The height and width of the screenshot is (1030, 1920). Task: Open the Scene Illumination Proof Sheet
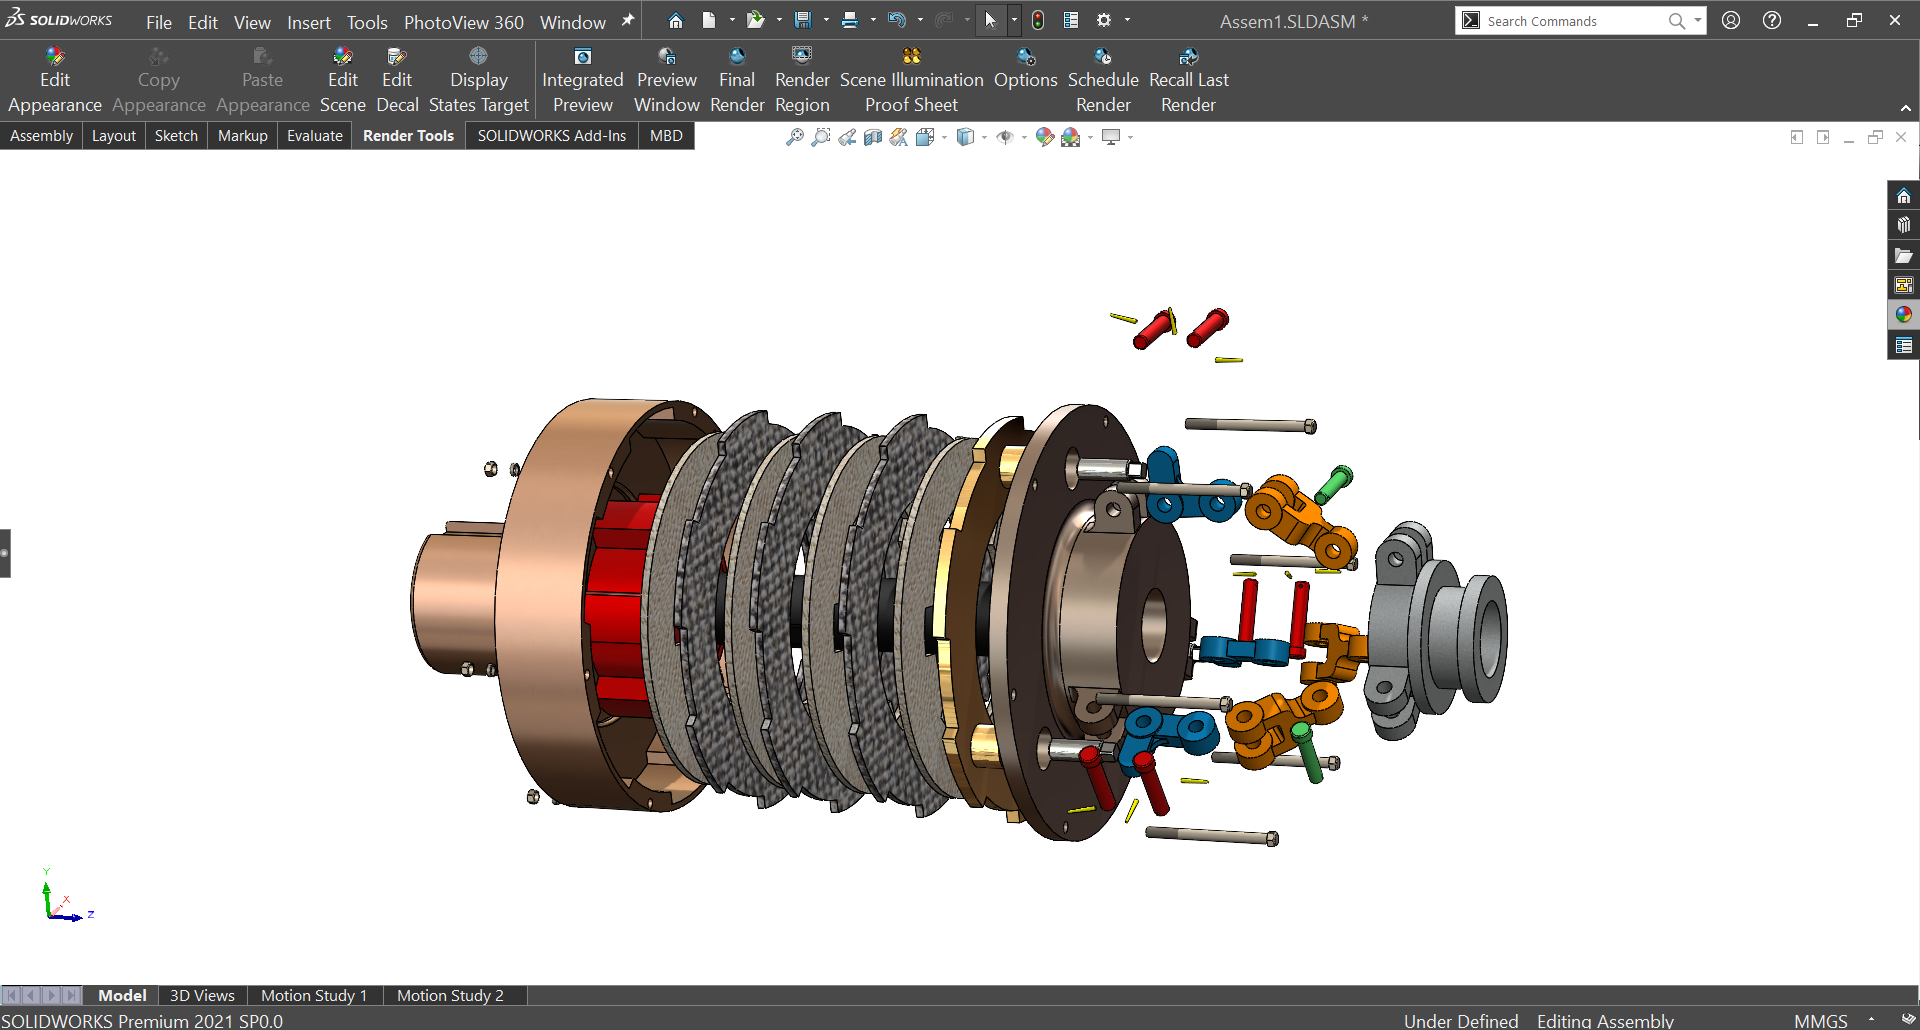(910, 78)
